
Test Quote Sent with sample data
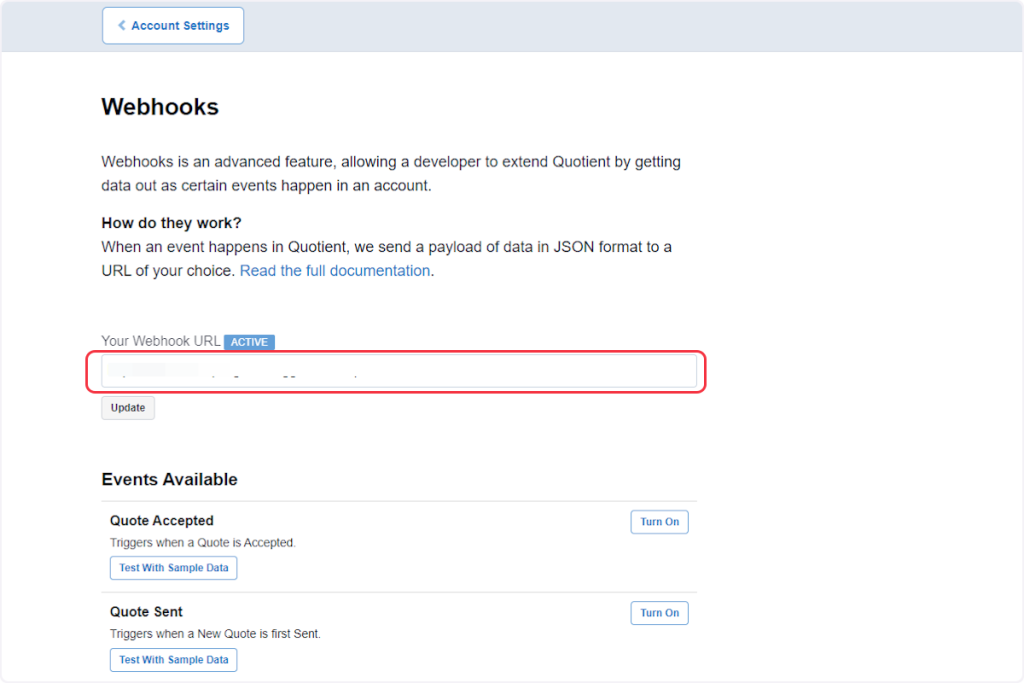(x=173, y=660)
